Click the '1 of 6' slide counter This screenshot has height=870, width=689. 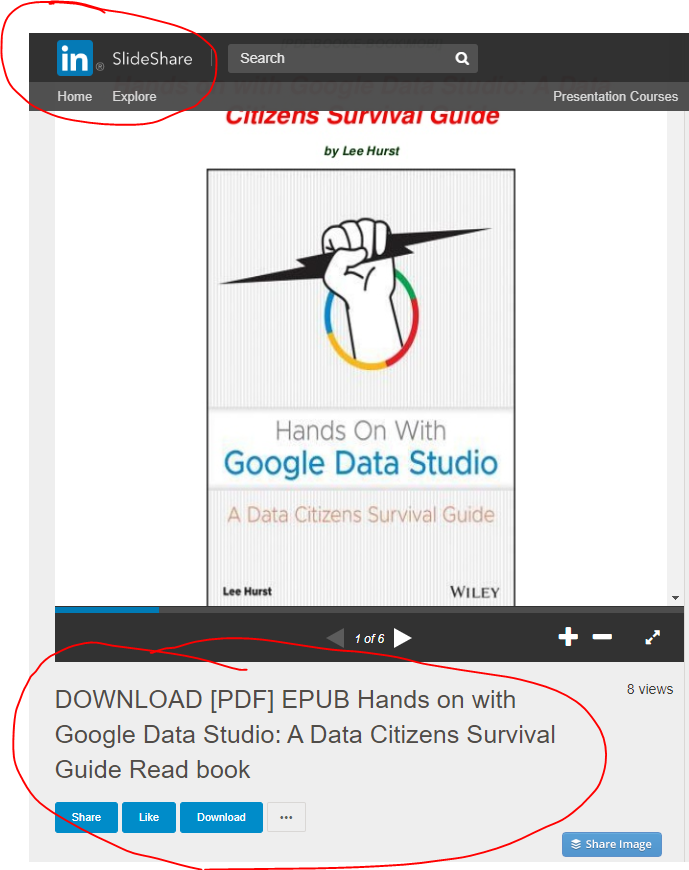[369, 639]
